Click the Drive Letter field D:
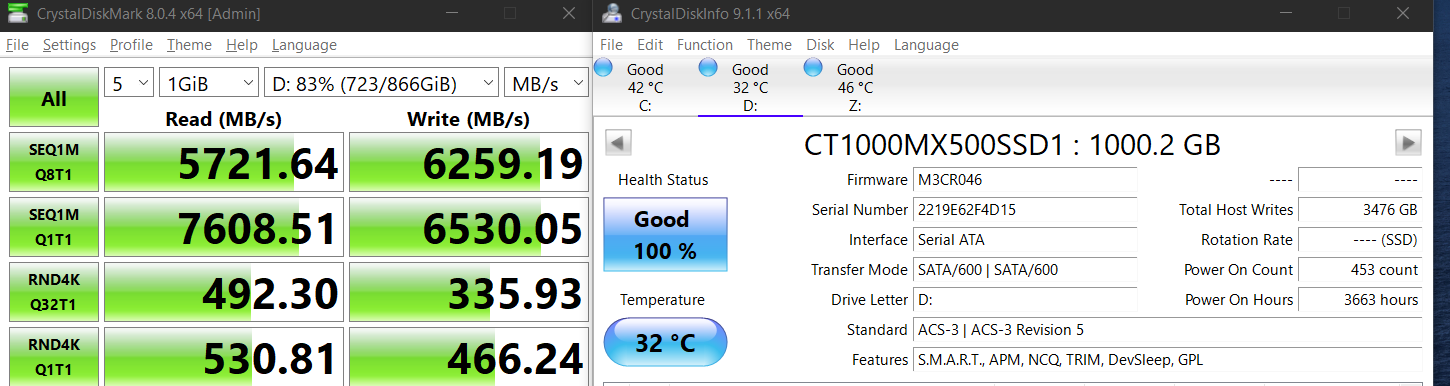Viewport: 1450px width, 386px height. tap(1026, 300)
